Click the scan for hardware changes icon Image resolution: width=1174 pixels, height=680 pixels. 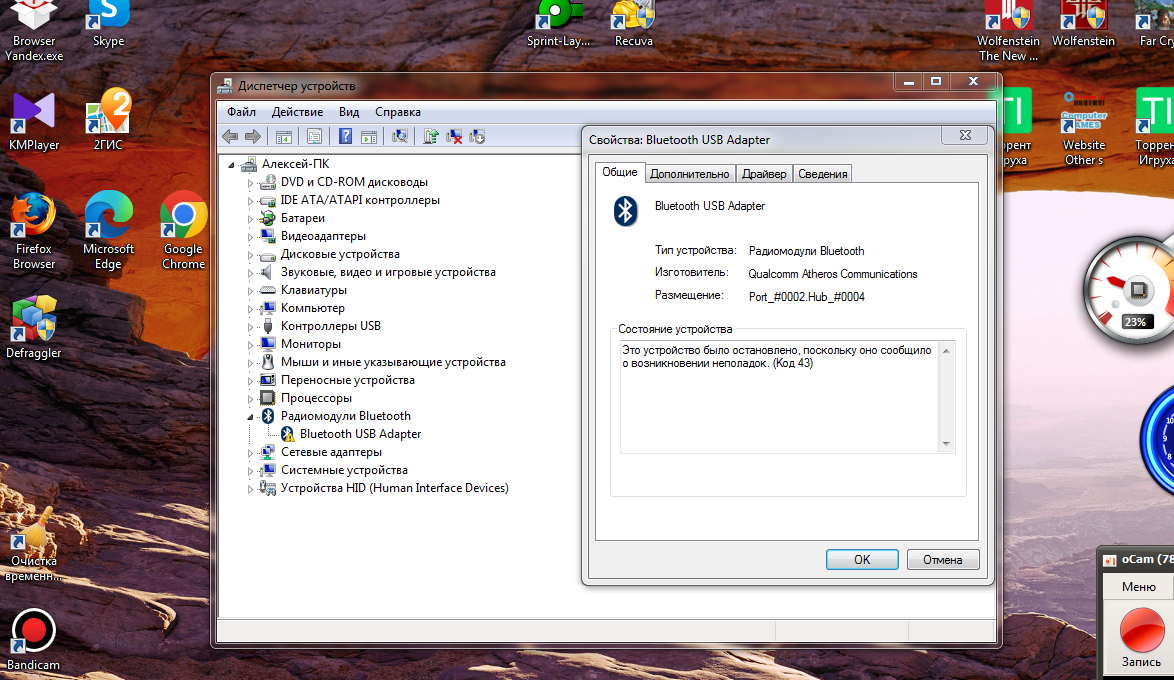coord(400,136)
